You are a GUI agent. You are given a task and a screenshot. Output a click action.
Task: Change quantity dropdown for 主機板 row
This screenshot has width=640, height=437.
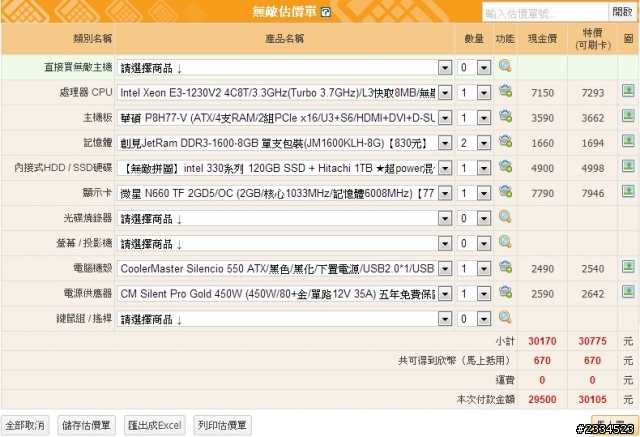pyautogui.click(x=474, y=118)
